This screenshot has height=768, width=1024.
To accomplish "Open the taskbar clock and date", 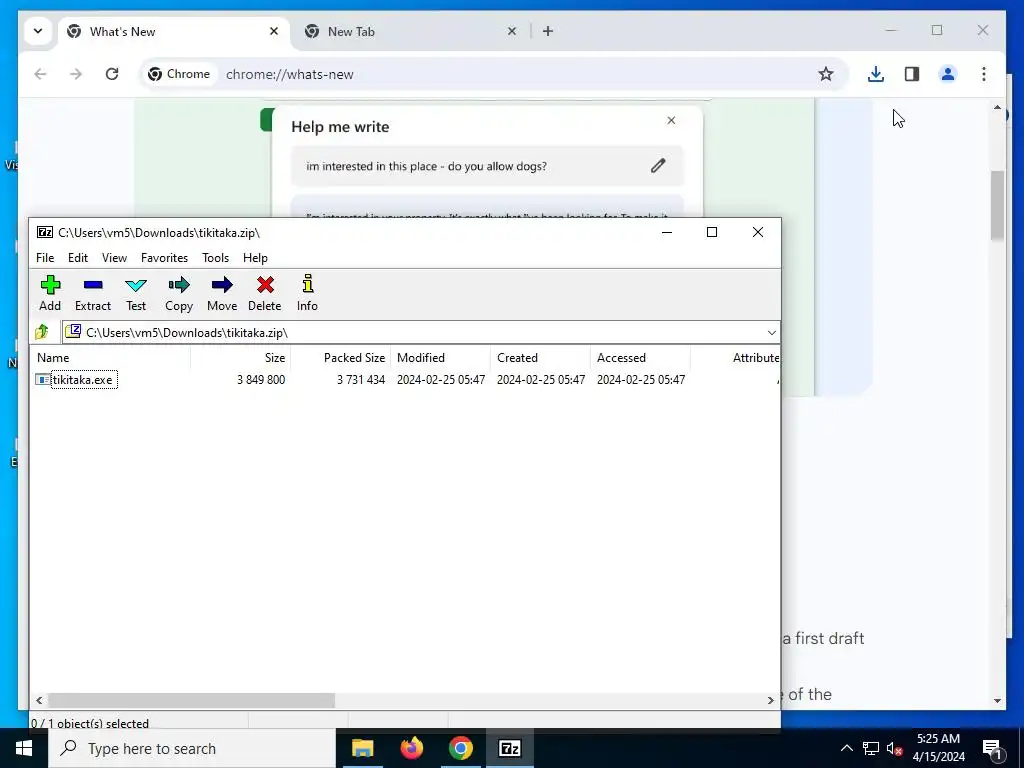I will [x=938, y=748].
